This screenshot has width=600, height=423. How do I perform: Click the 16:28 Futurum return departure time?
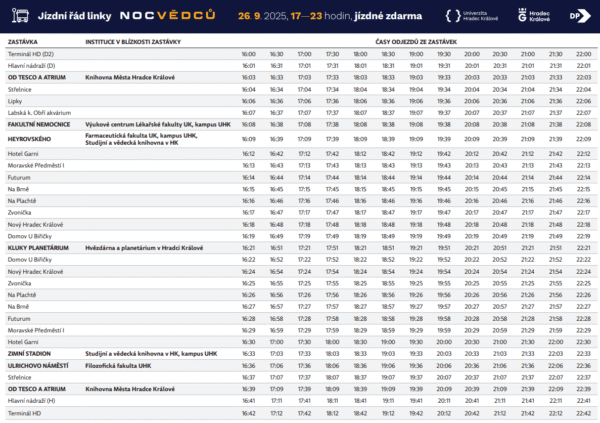[x=249, y=318]
